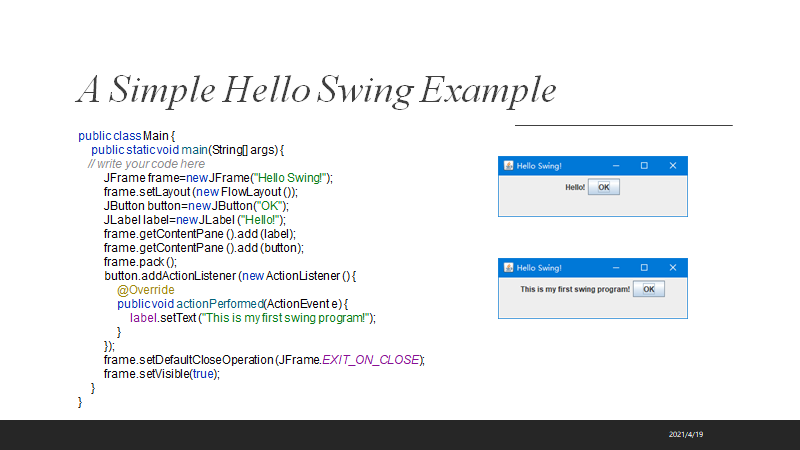Click the Java icon in the lower Hello Swing! window

point(508,268)
